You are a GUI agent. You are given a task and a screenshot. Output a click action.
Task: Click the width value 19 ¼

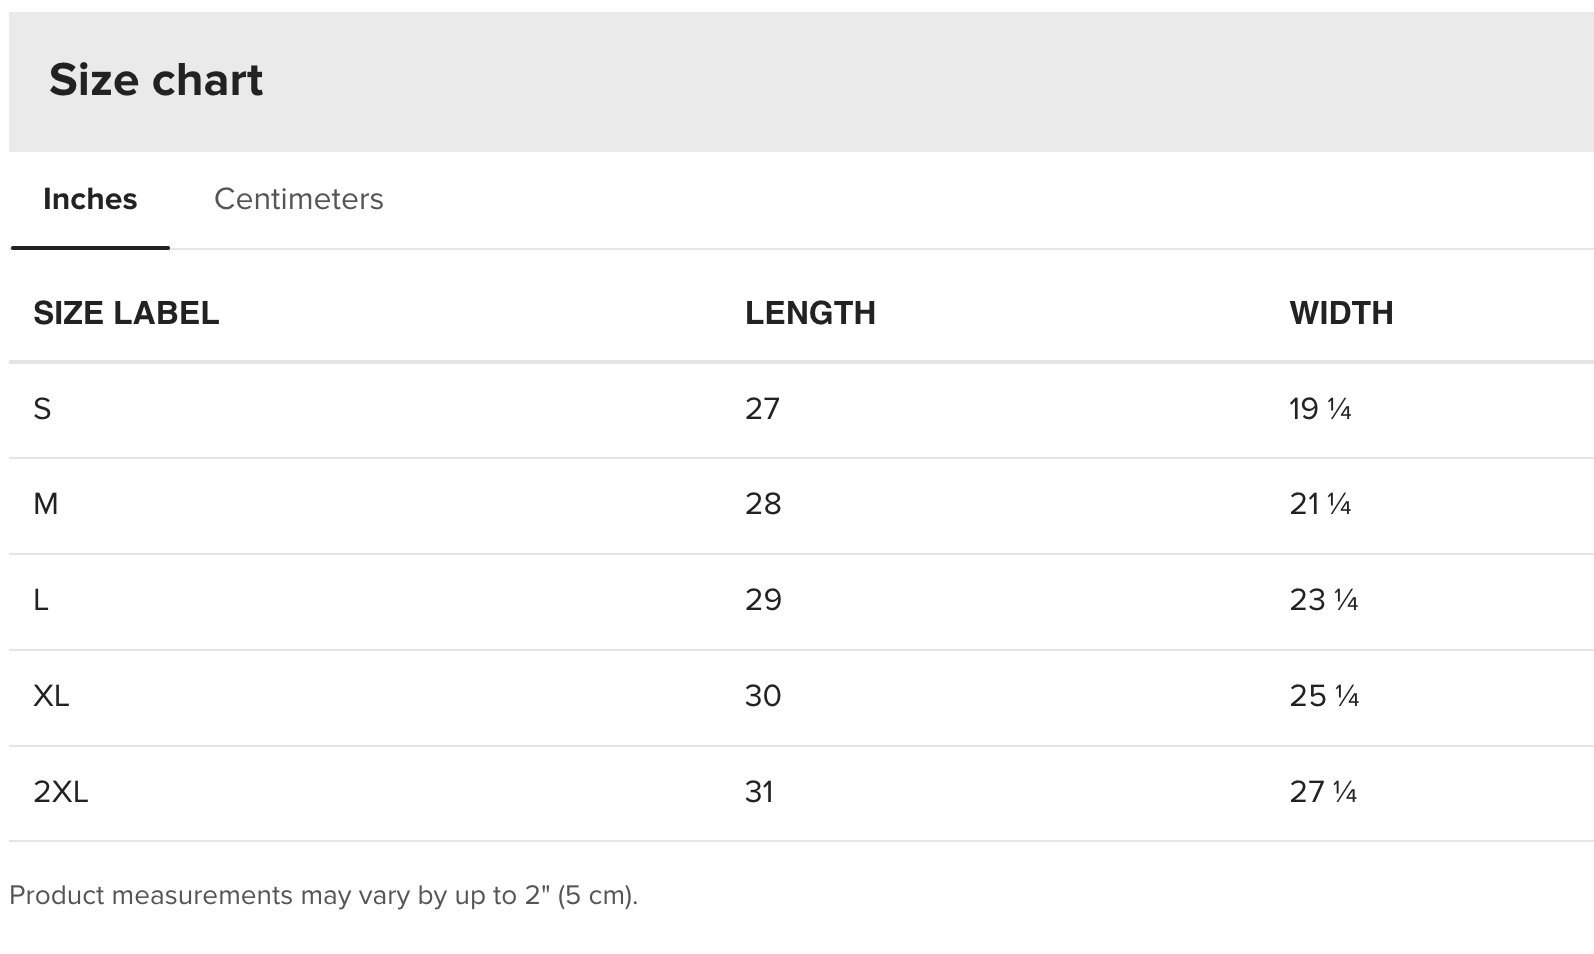1320,409
